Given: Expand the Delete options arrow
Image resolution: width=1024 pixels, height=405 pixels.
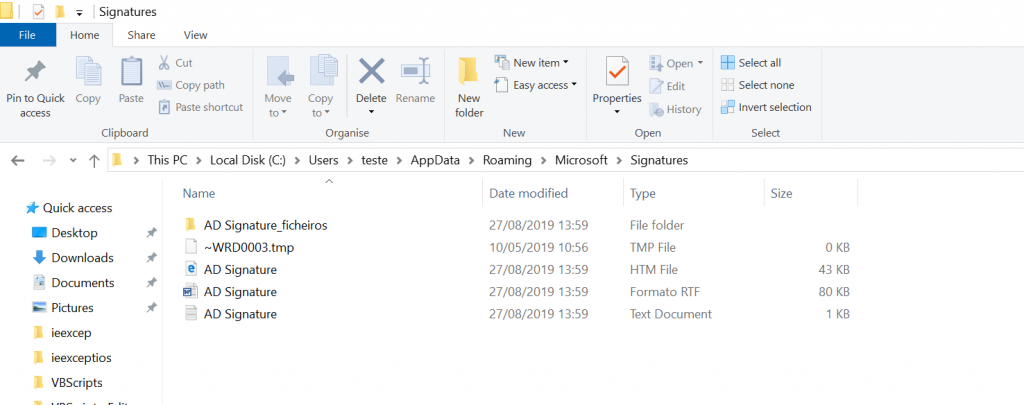Looking at the screenshot, I should tap(371, 112).
